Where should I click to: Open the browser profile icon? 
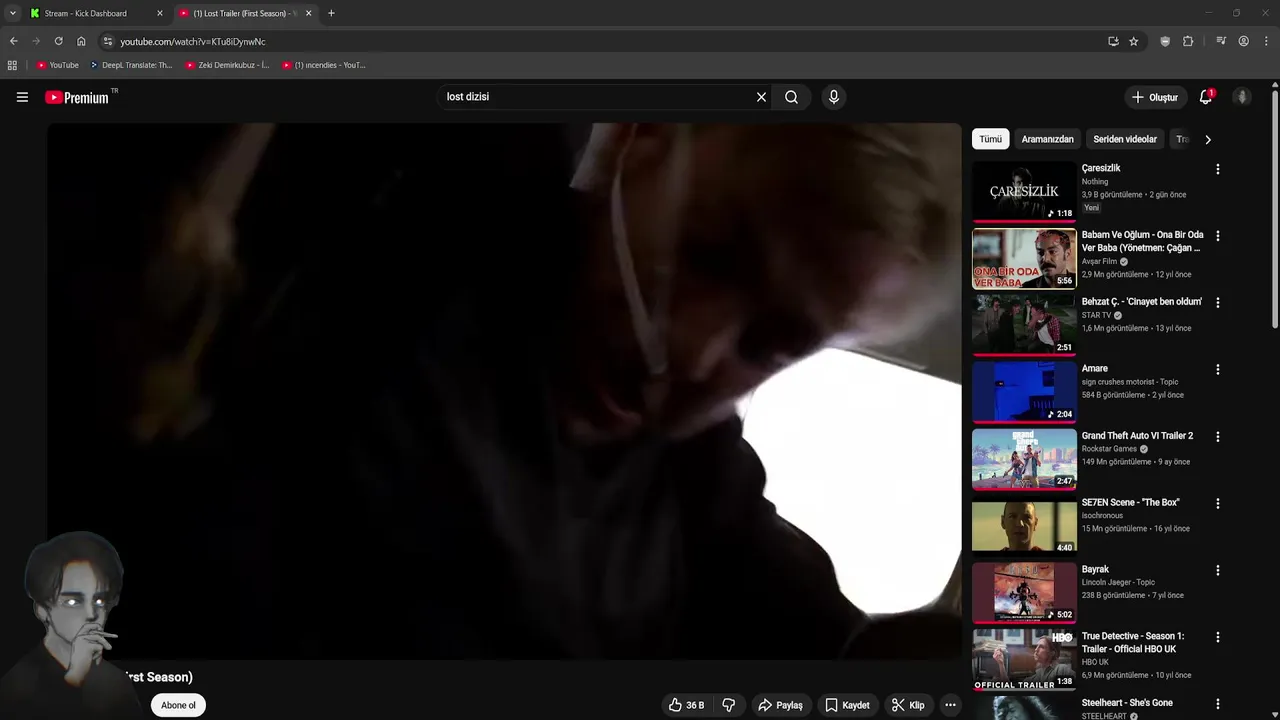[1243, 41]
